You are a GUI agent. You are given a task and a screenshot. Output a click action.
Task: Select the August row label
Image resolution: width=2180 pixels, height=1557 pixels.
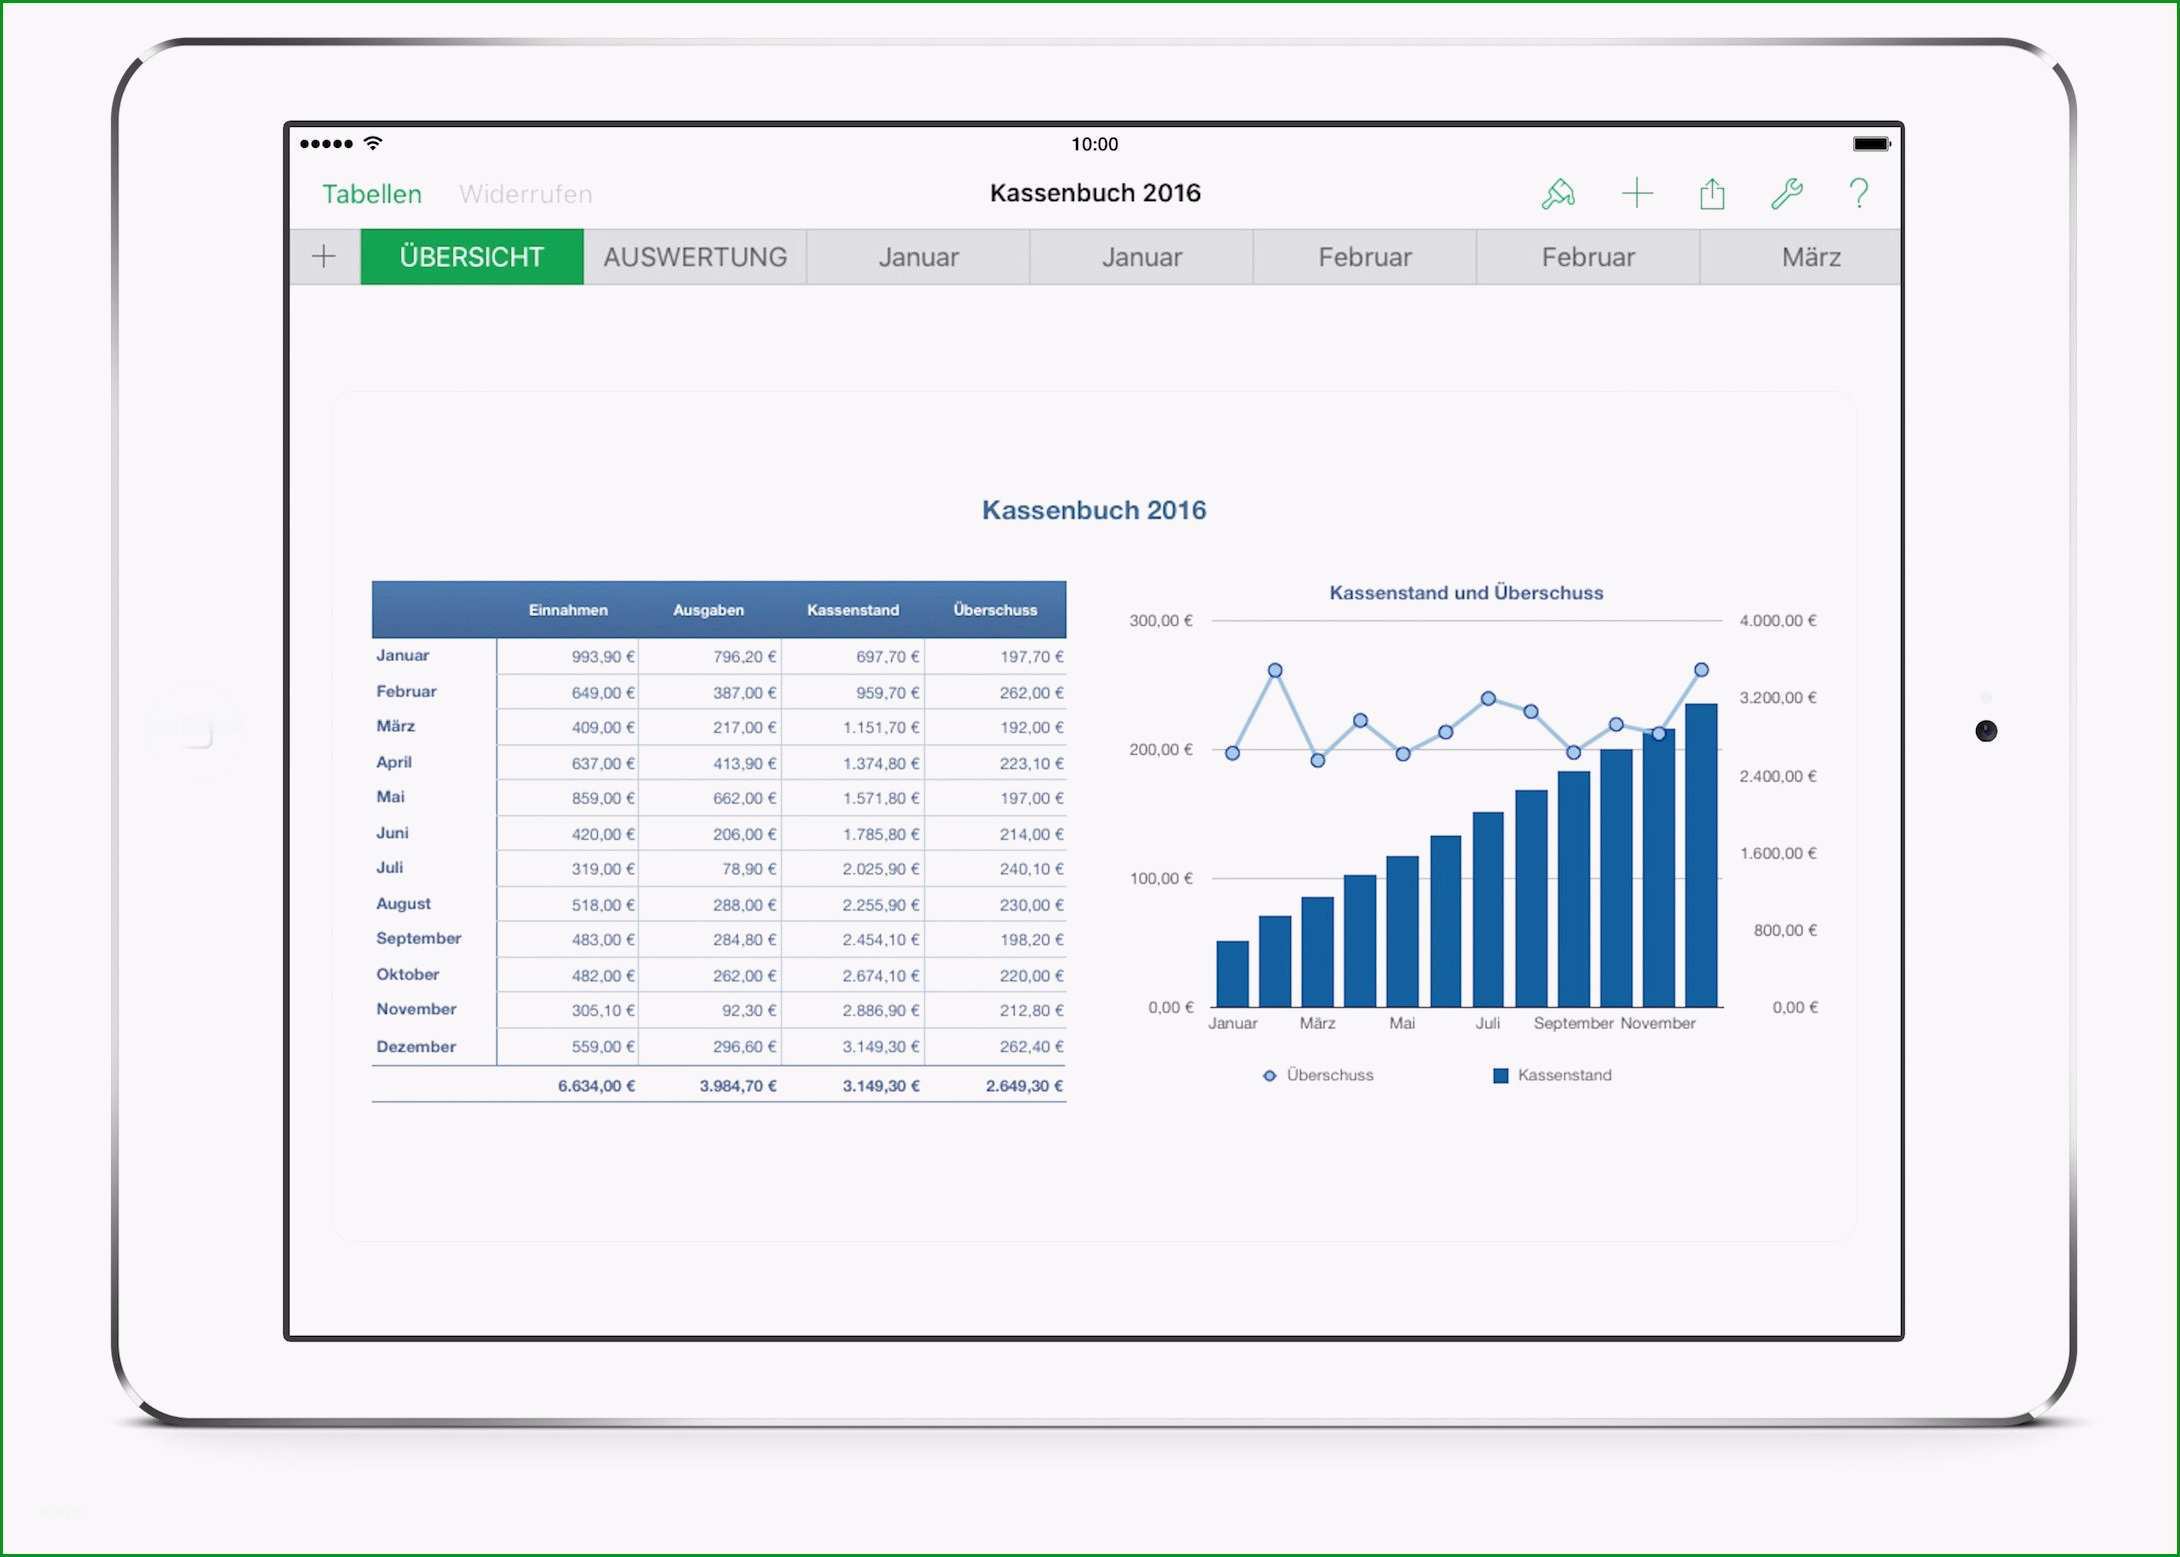point(403,904)
